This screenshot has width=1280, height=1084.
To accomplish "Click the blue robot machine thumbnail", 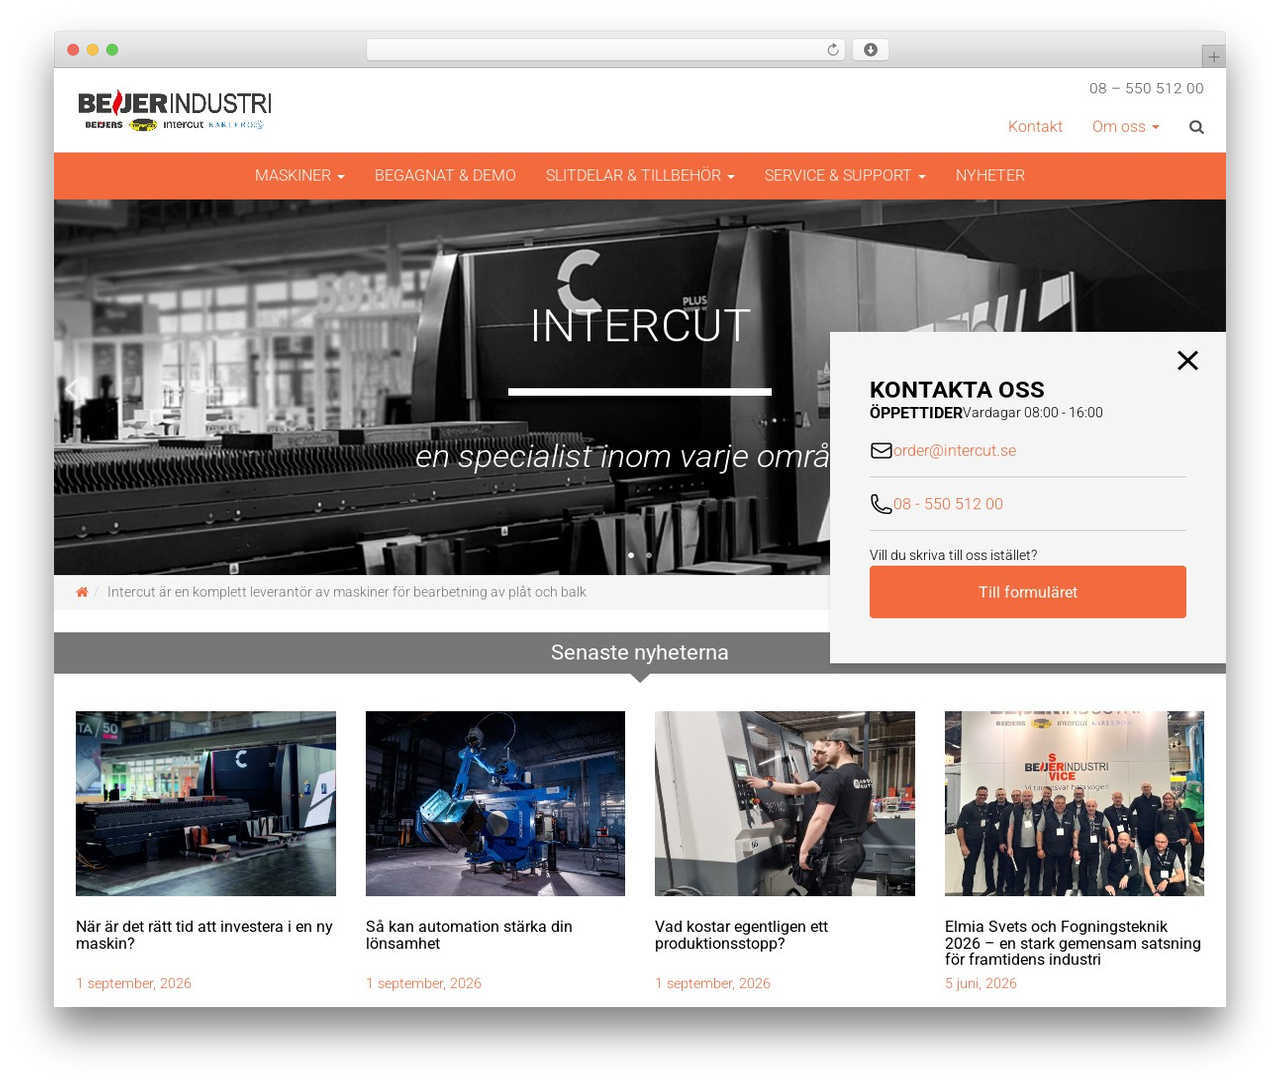I will tap(495, 803).
